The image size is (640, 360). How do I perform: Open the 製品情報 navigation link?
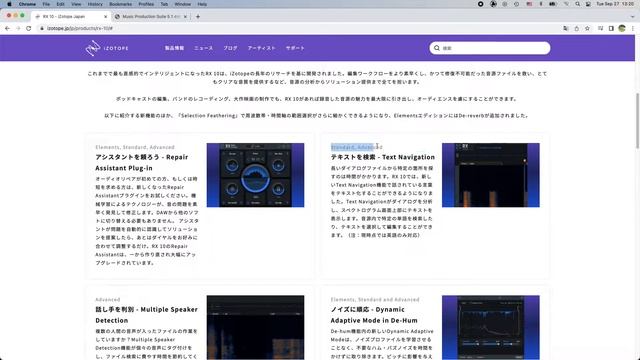pos(174,48)
